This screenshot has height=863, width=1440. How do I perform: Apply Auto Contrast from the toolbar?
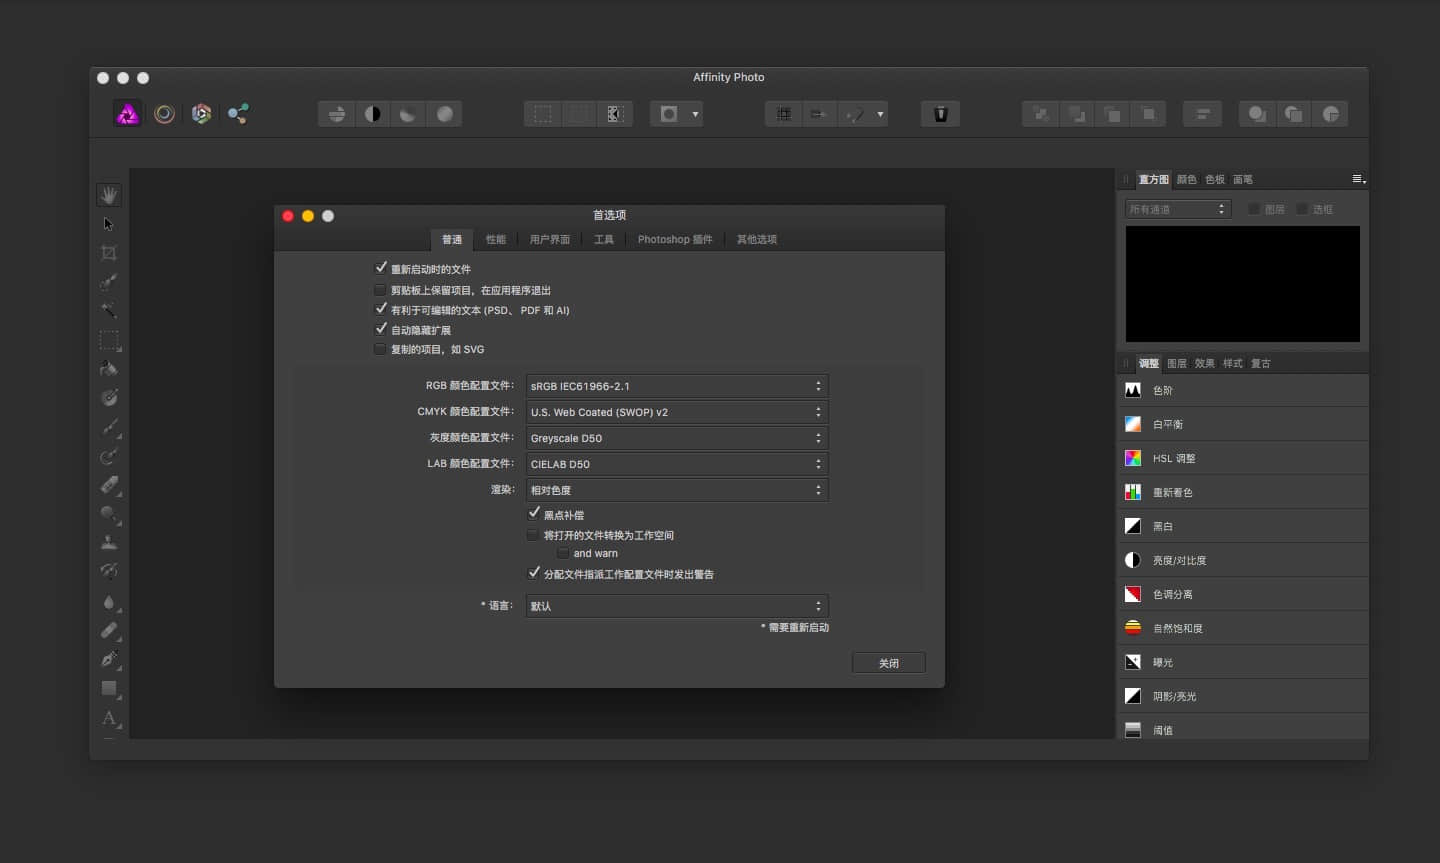tap(373, 114)
